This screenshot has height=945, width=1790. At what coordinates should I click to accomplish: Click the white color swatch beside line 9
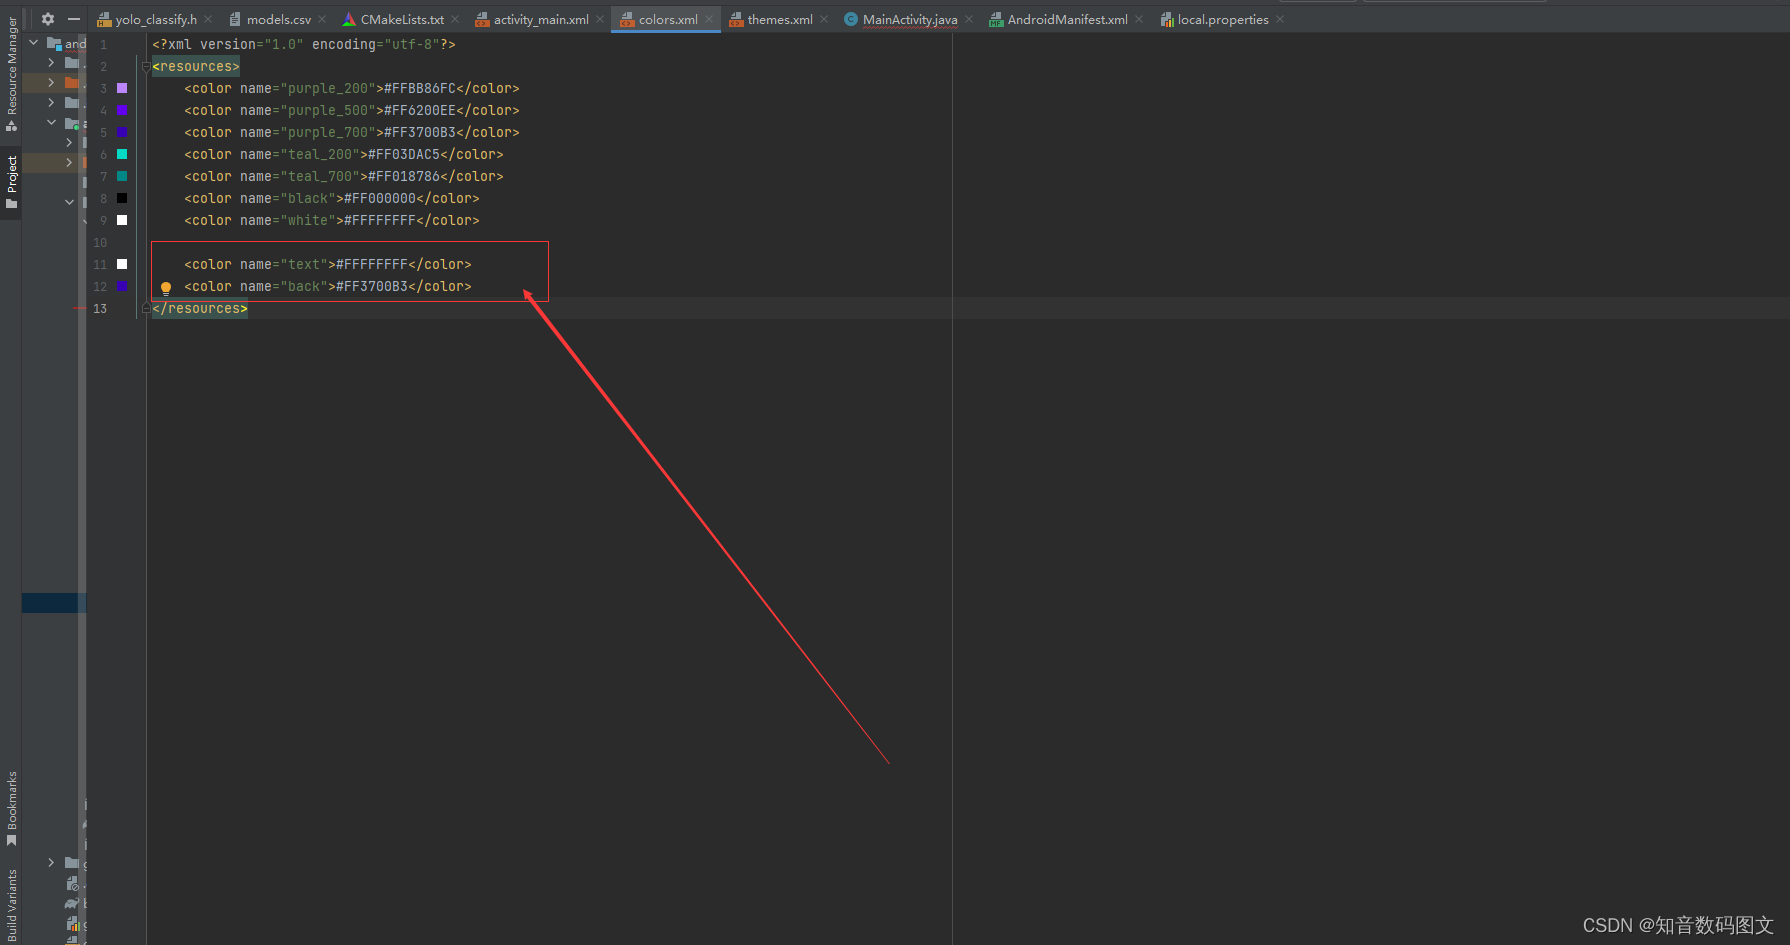pyautogui.click(x=122, y=220)
